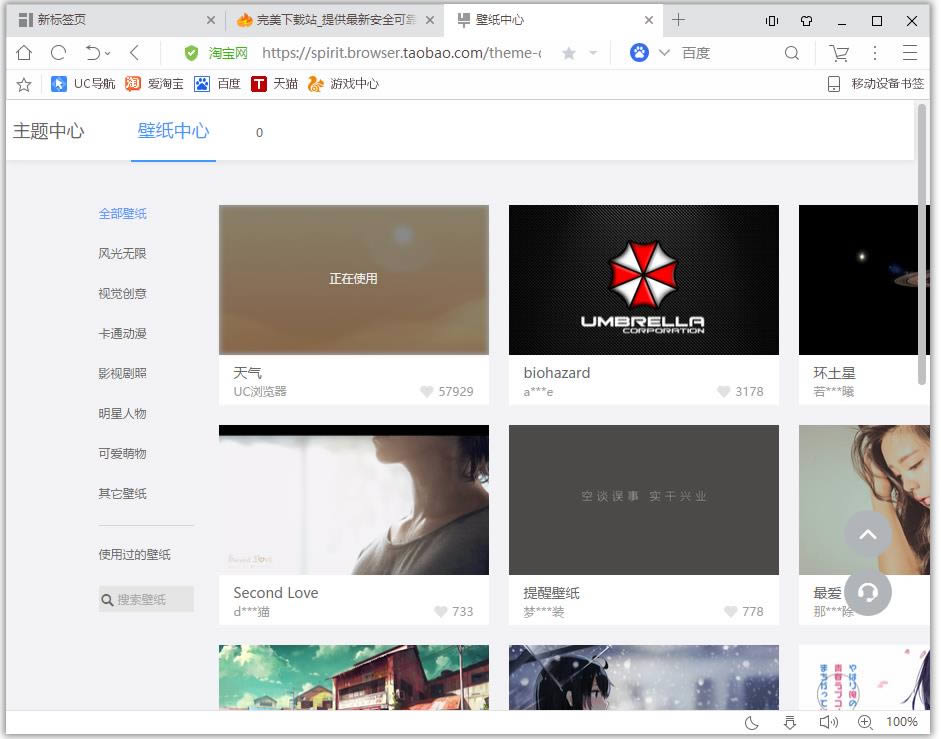This screenshot has height=739, width=941.
Task: Open the search engine dropdown beside the Baidu icon
Action: tap(664, 53)
